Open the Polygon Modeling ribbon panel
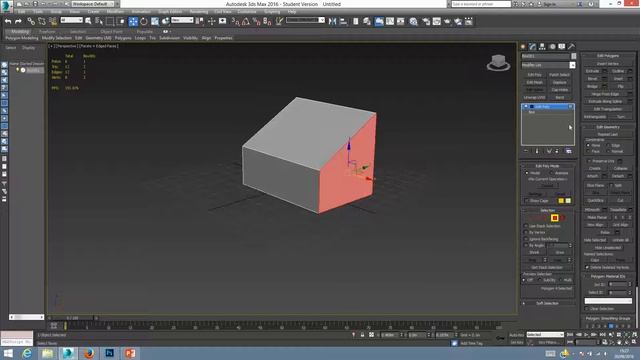 click(22, 38)
